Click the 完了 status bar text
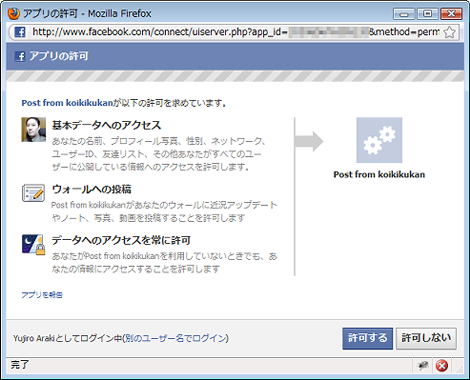The height and width of the screenshot is (380, 470). [20, 365]
